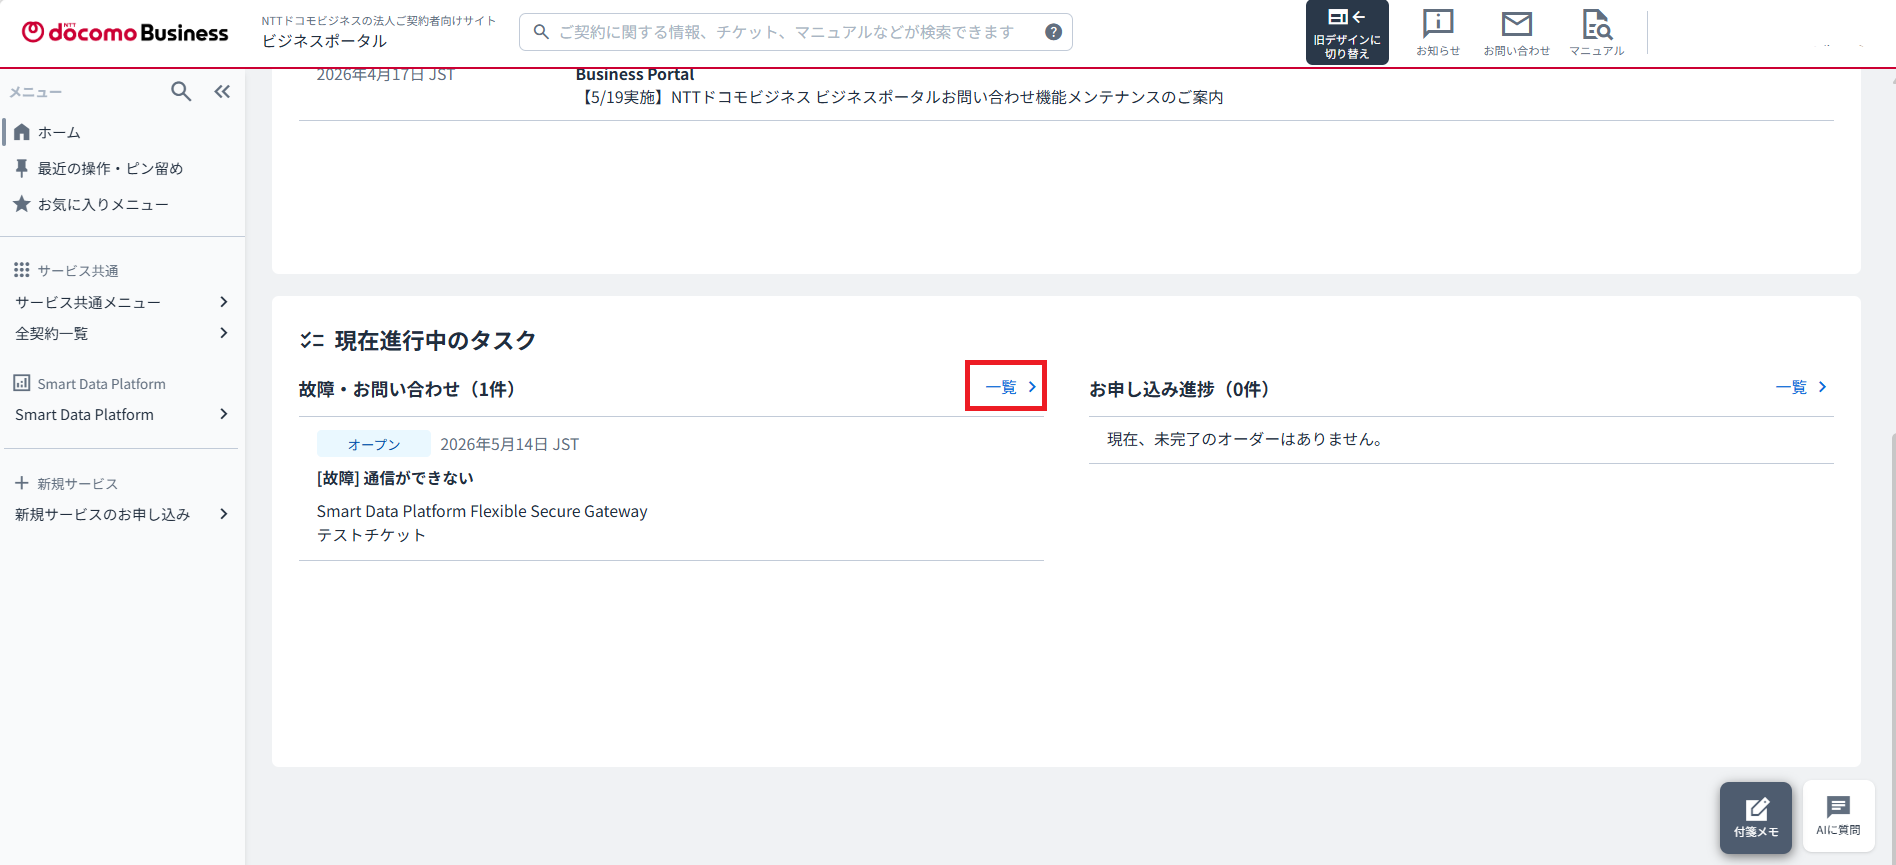
Task: Click Smart Data Platform Flexible Secure Gateway text
Action: (482, 511)
